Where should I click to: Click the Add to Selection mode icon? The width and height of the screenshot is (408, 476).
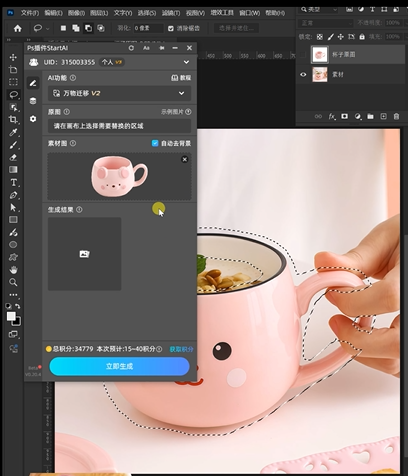coord(76,28)
